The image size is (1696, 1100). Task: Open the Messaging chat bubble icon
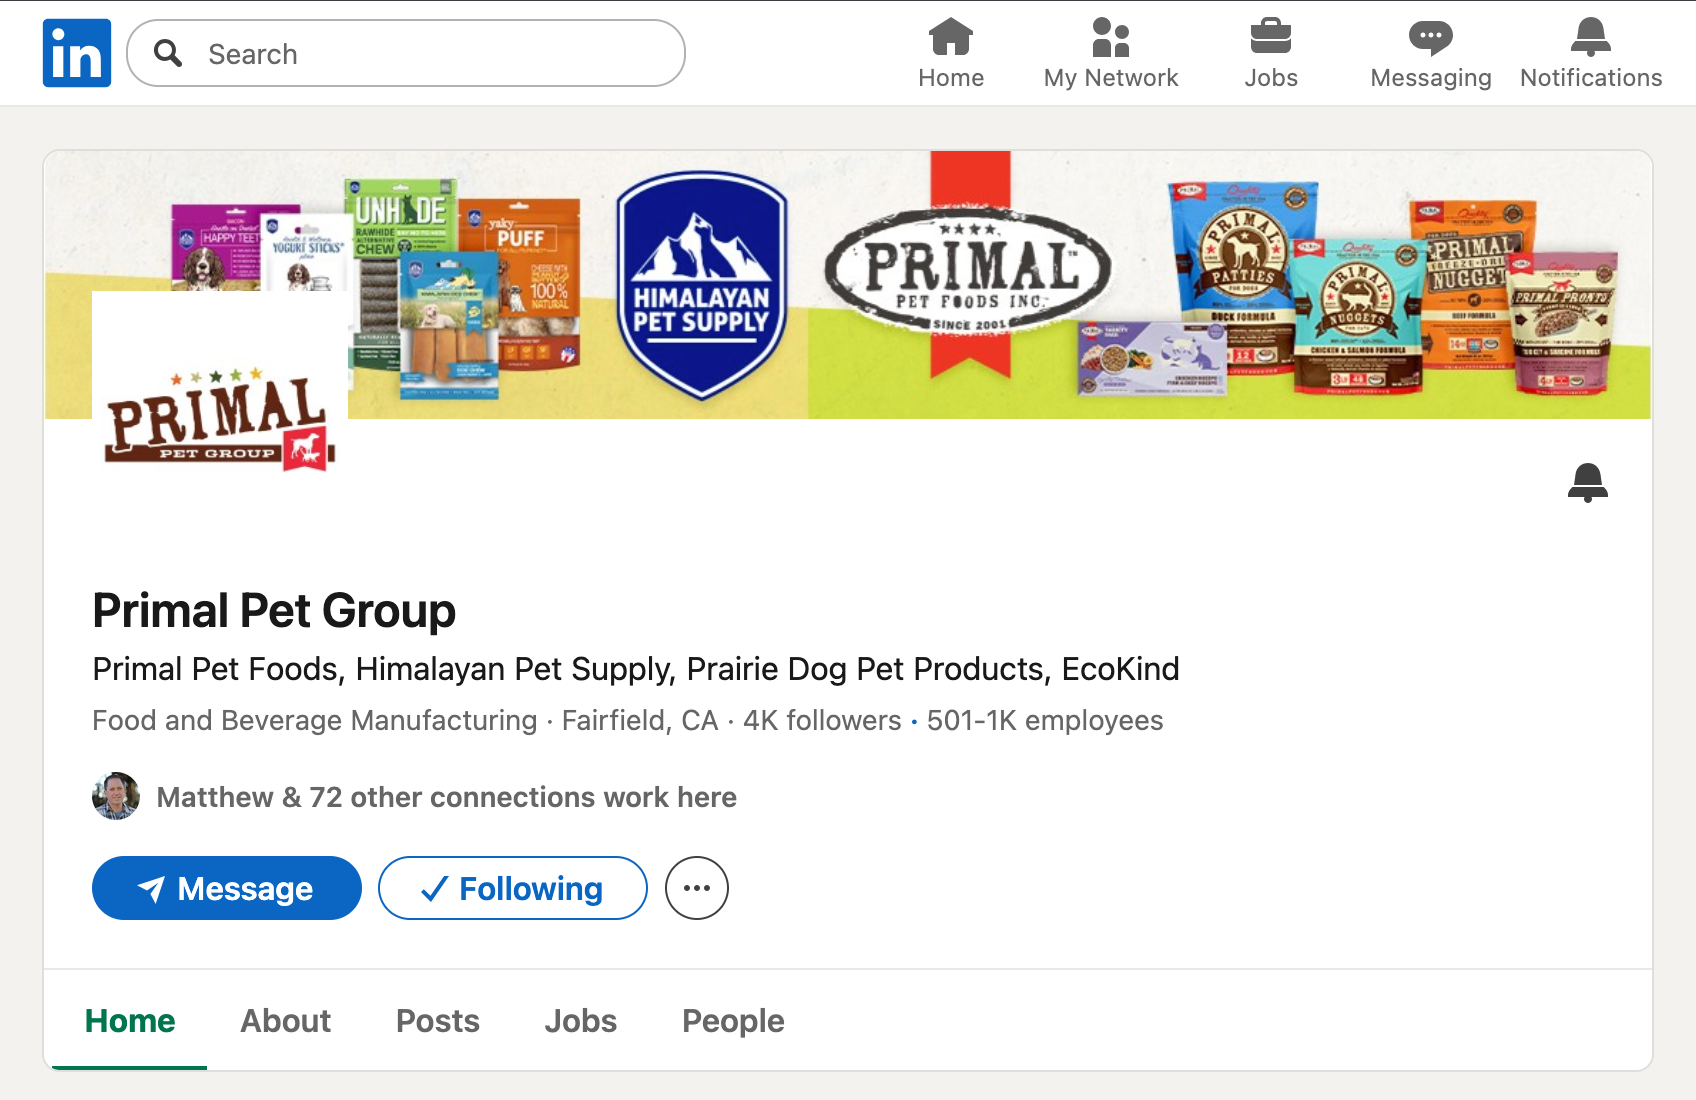pos(1431,37)
